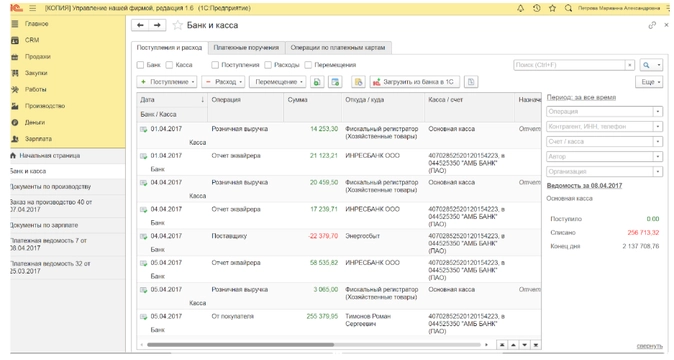674x360 pixels.
Task: Open Ведомость за 08.04.2017 link
Action: [x=584, y=186]
